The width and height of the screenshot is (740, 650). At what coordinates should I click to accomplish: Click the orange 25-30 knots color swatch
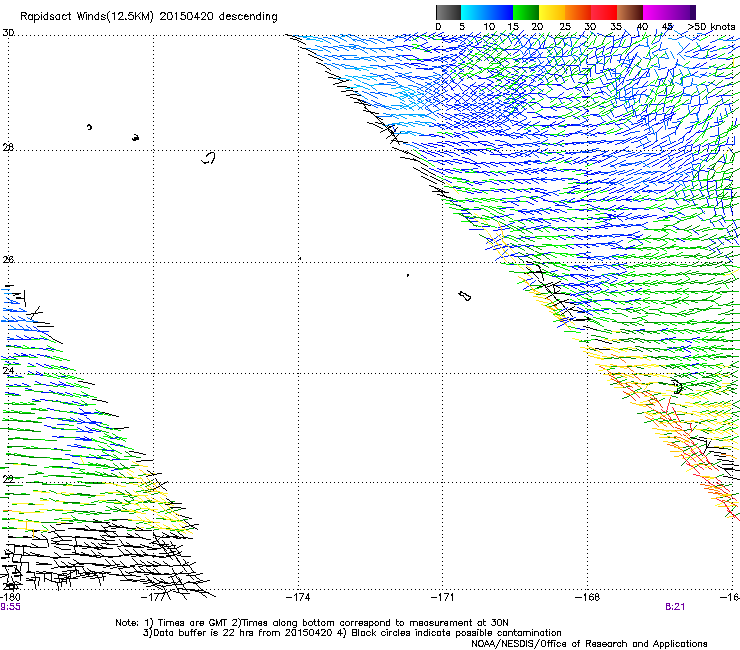click(x=578, y=12)
